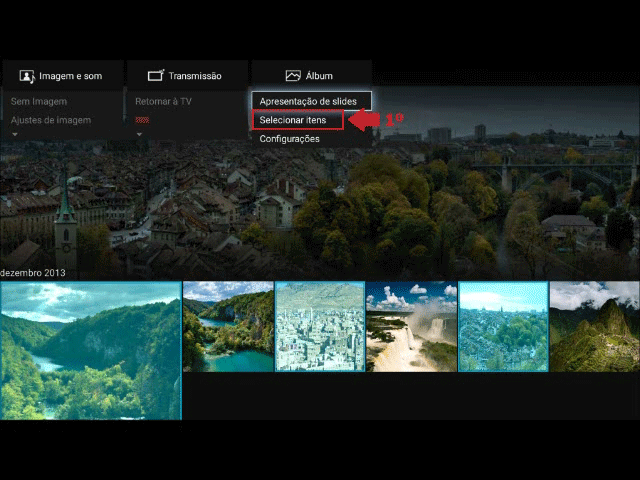The height and width of the screenshot is (480, 640).
Task: Expand more items under Imagem e som
Action: click(15, 133)
